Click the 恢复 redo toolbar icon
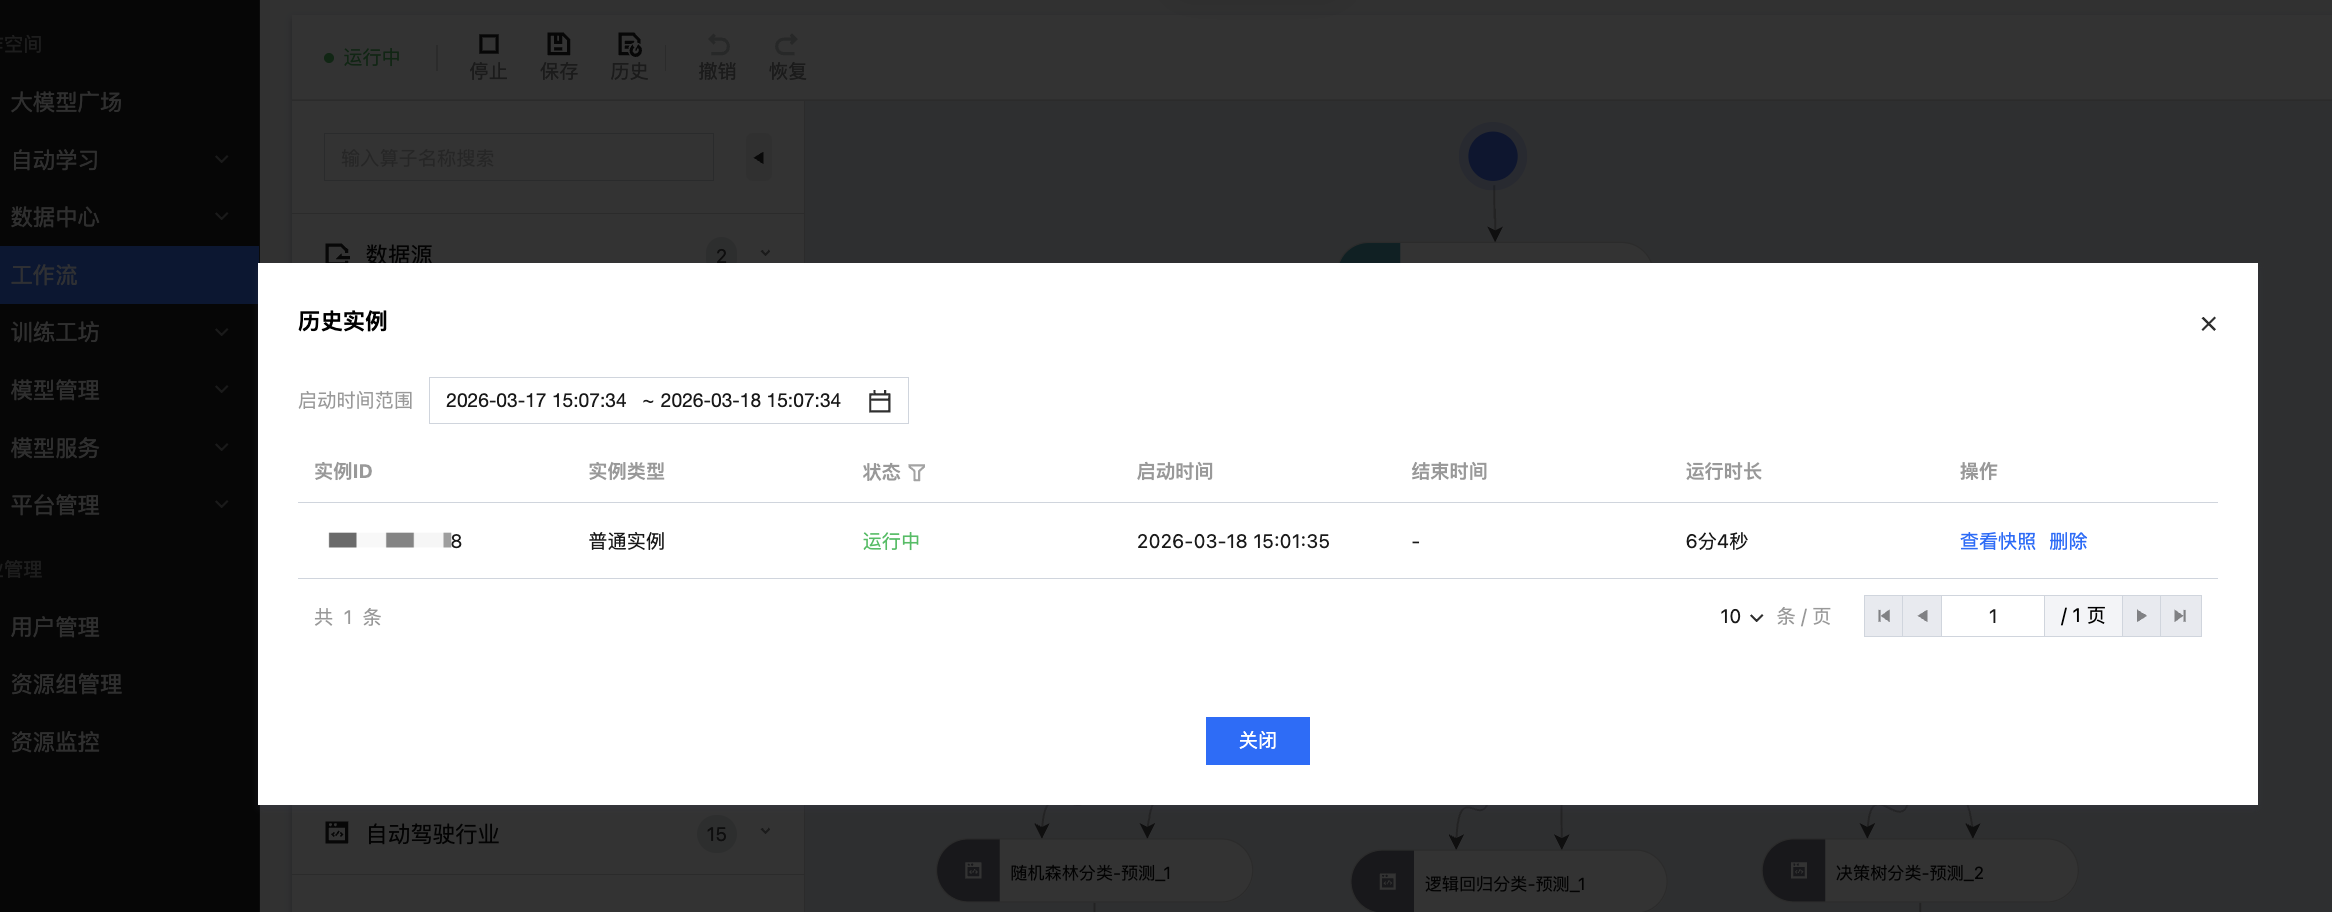This screenshot has height=912, width=2332. tap(787, 44)
